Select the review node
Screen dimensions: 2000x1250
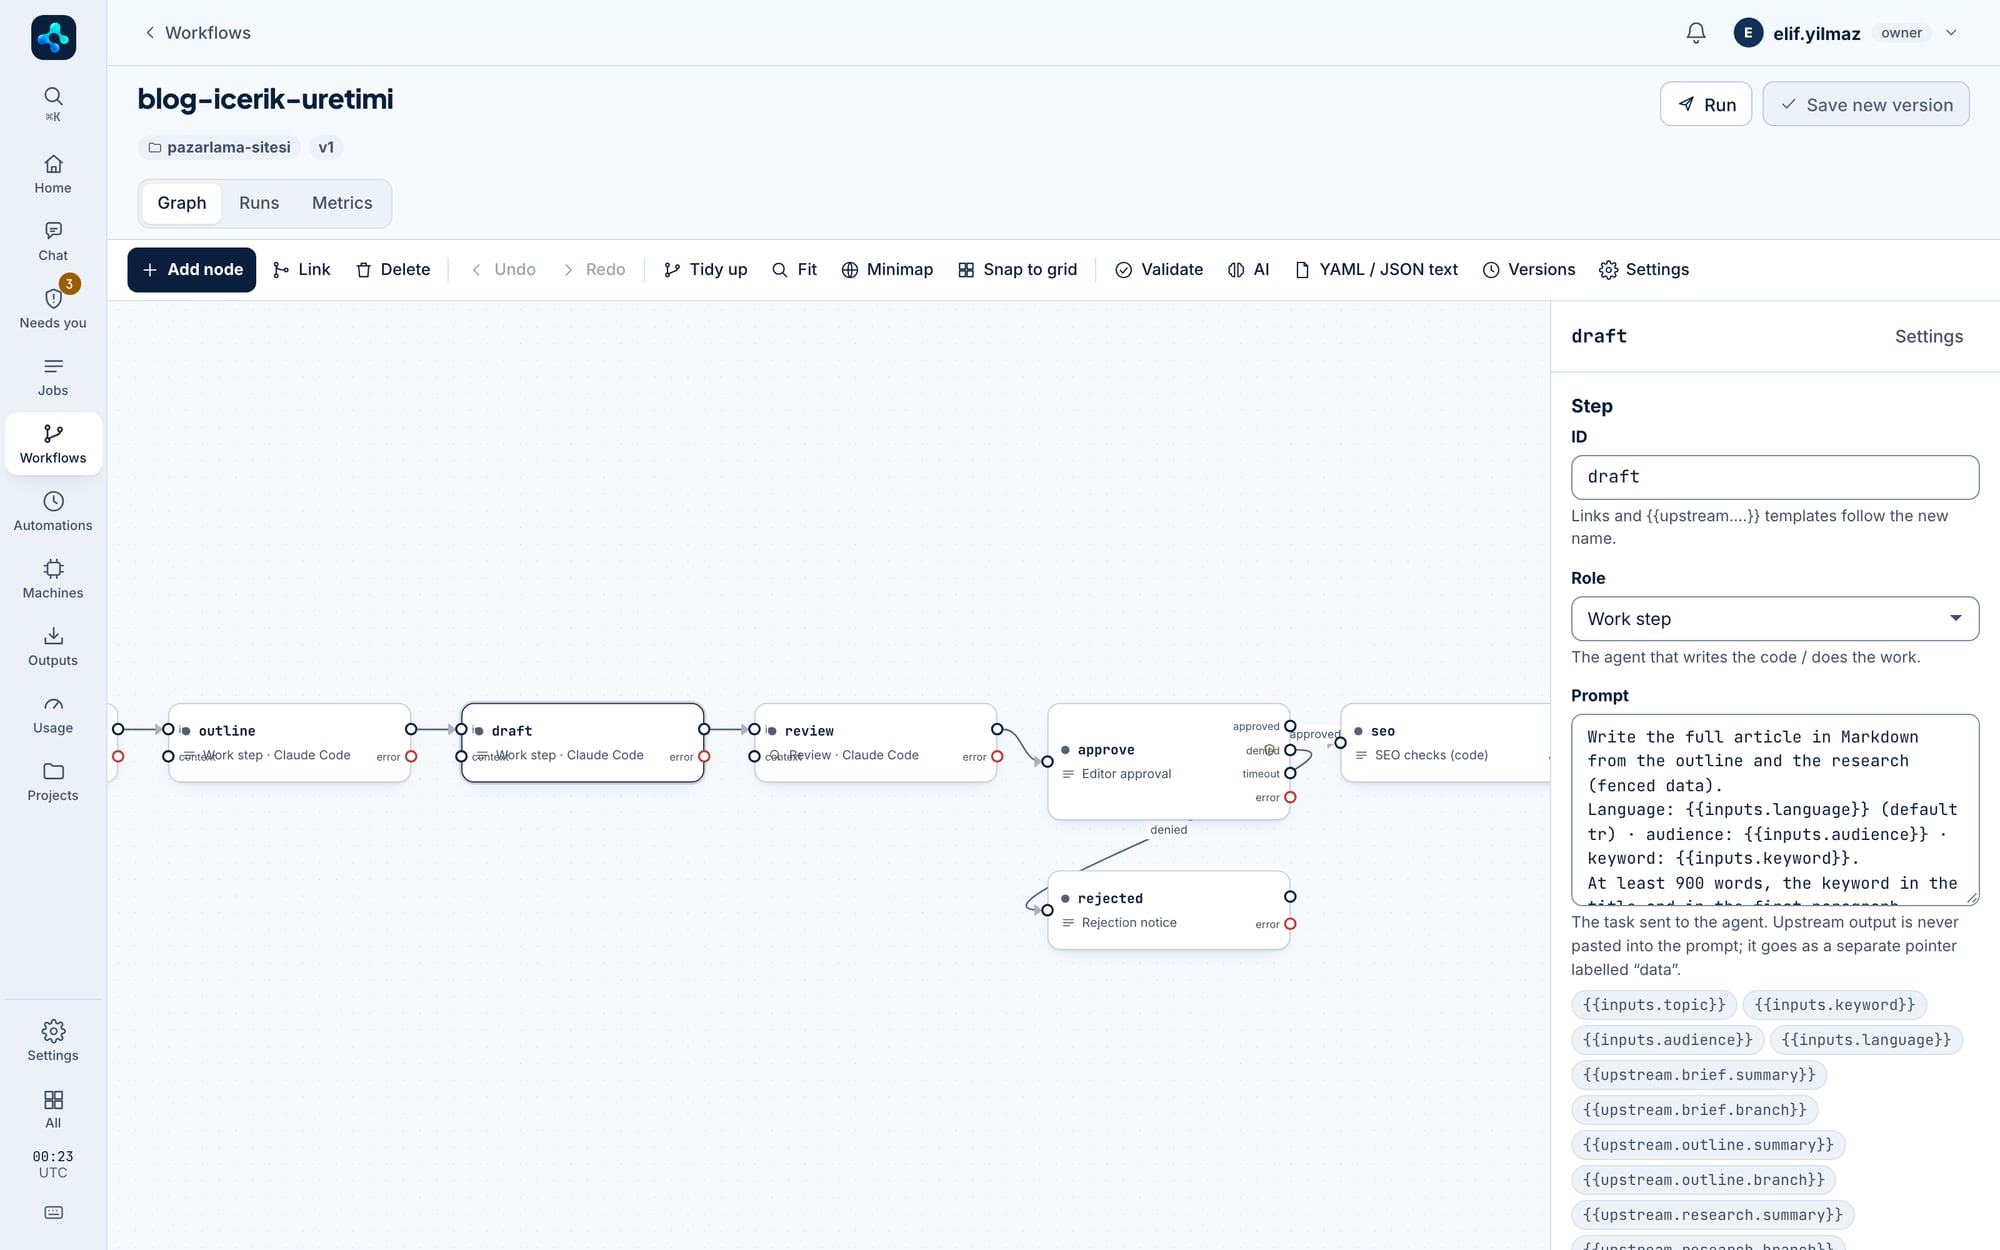click(876, 743)
